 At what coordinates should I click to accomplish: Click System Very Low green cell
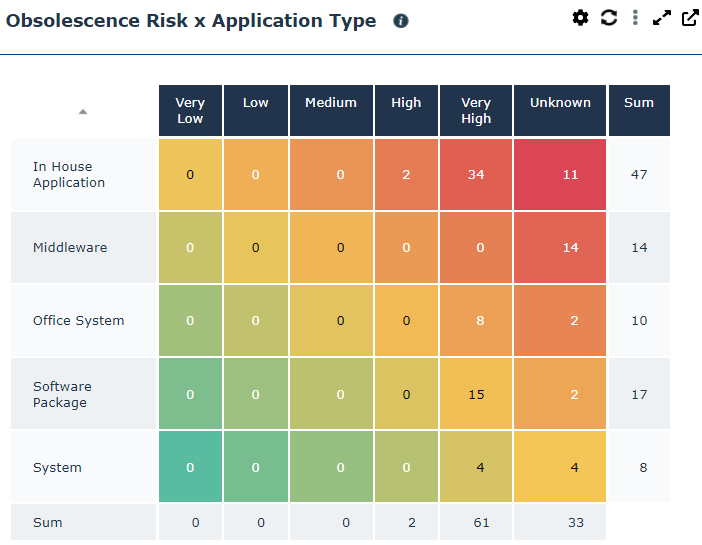pos(190,467)
